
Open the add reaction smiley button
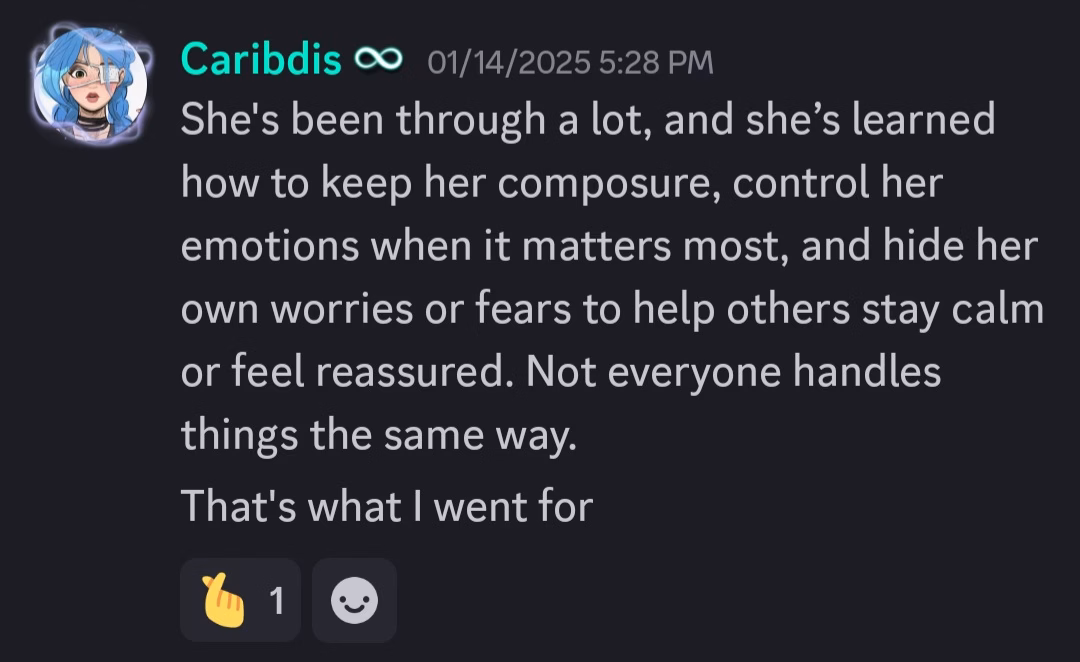point(354,600)
